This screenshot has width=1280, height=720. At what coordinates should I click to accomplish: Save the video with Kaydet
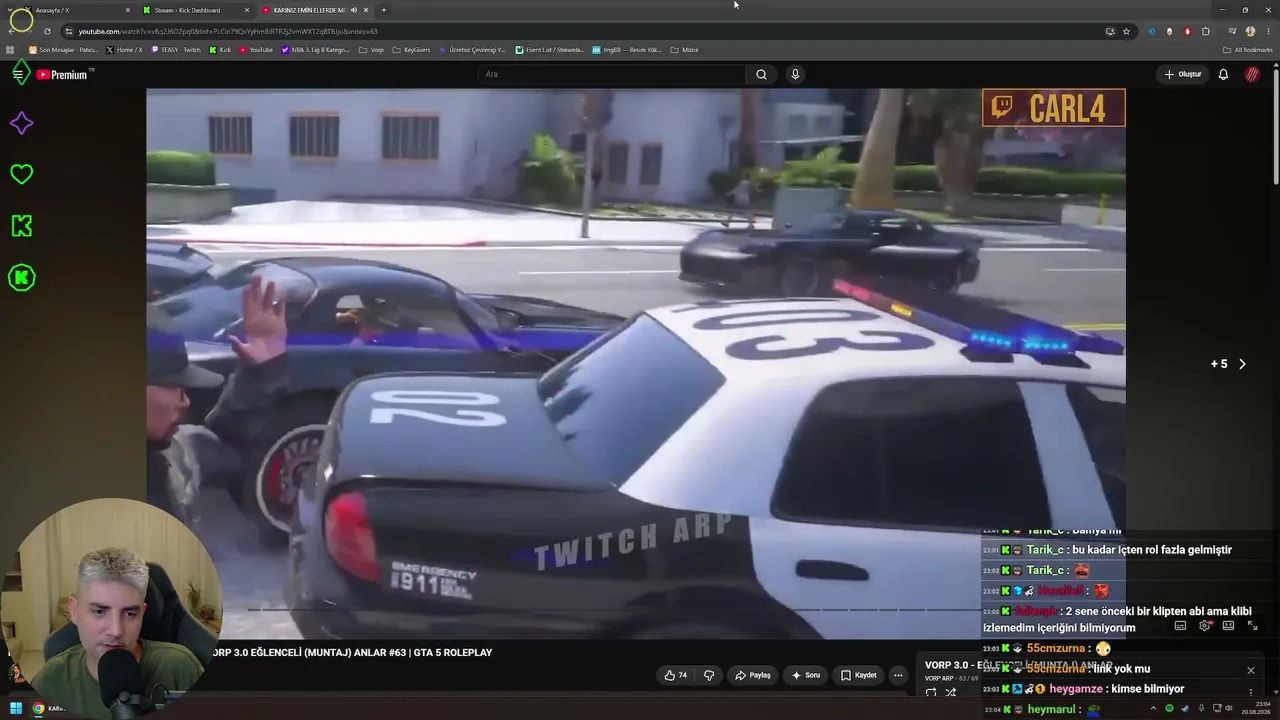(x=859, y=675)
